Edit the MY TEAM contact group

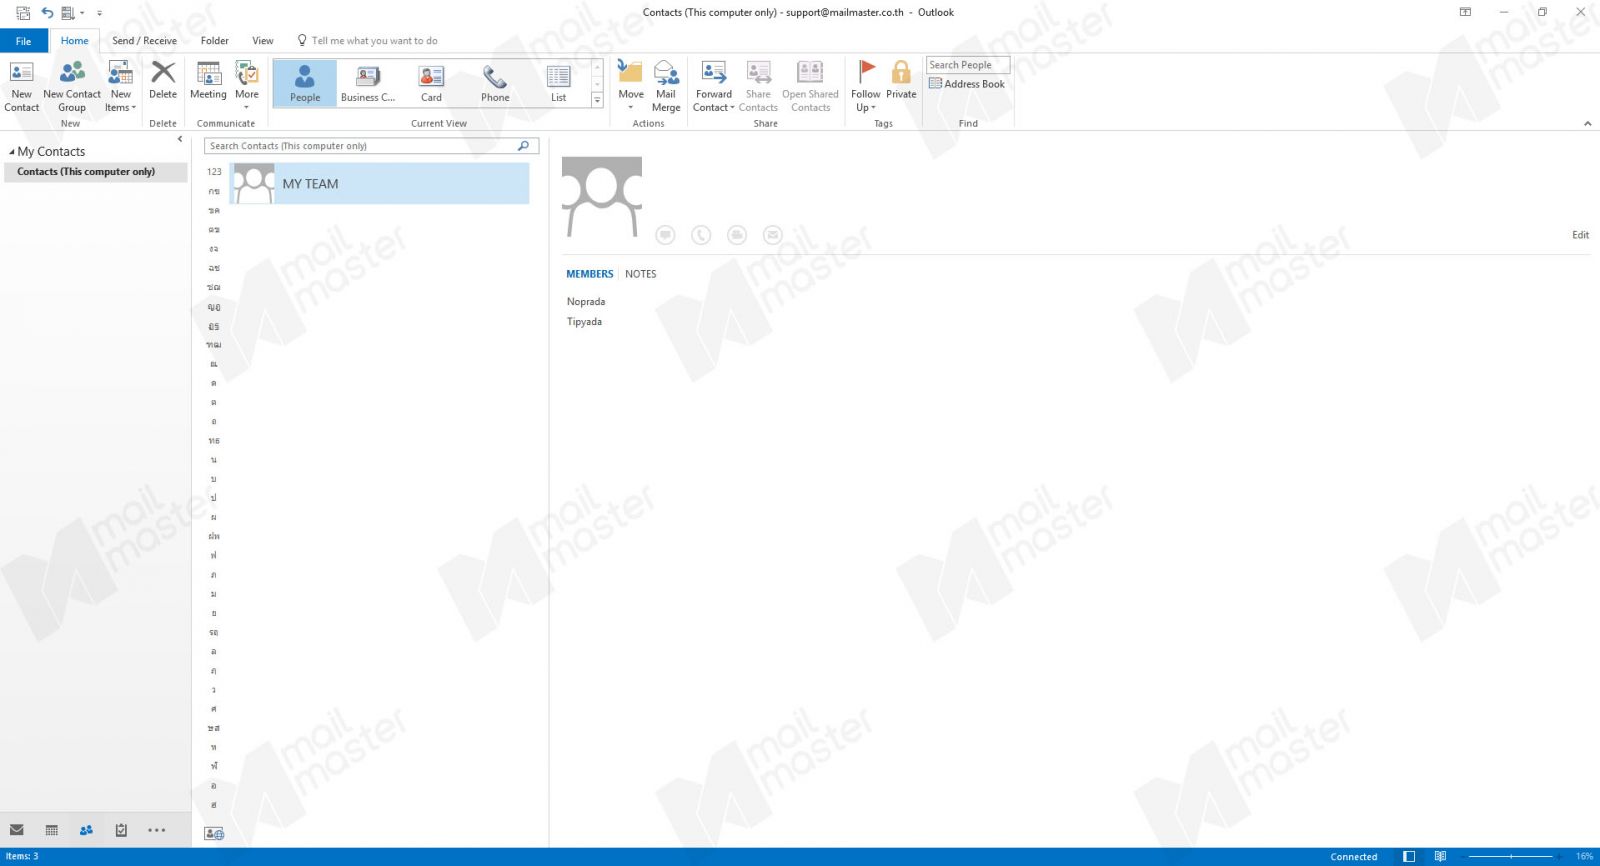1580,235
